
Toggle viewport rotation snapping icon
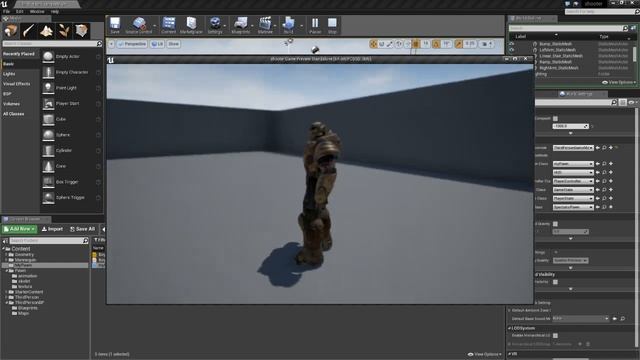click(x=436, y=44)
